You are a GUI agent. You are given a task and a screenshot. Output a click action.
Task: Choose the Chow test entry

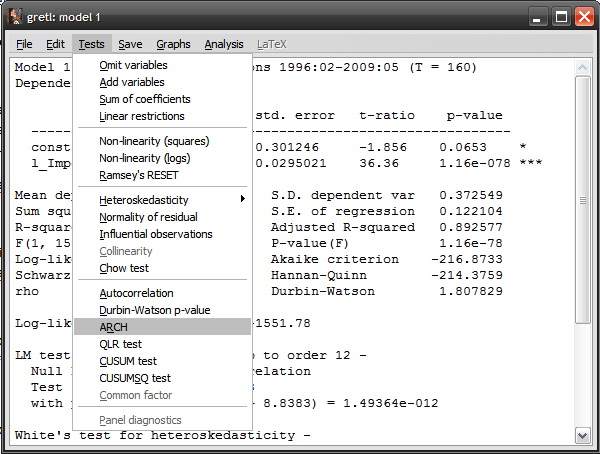coord(124,268)
